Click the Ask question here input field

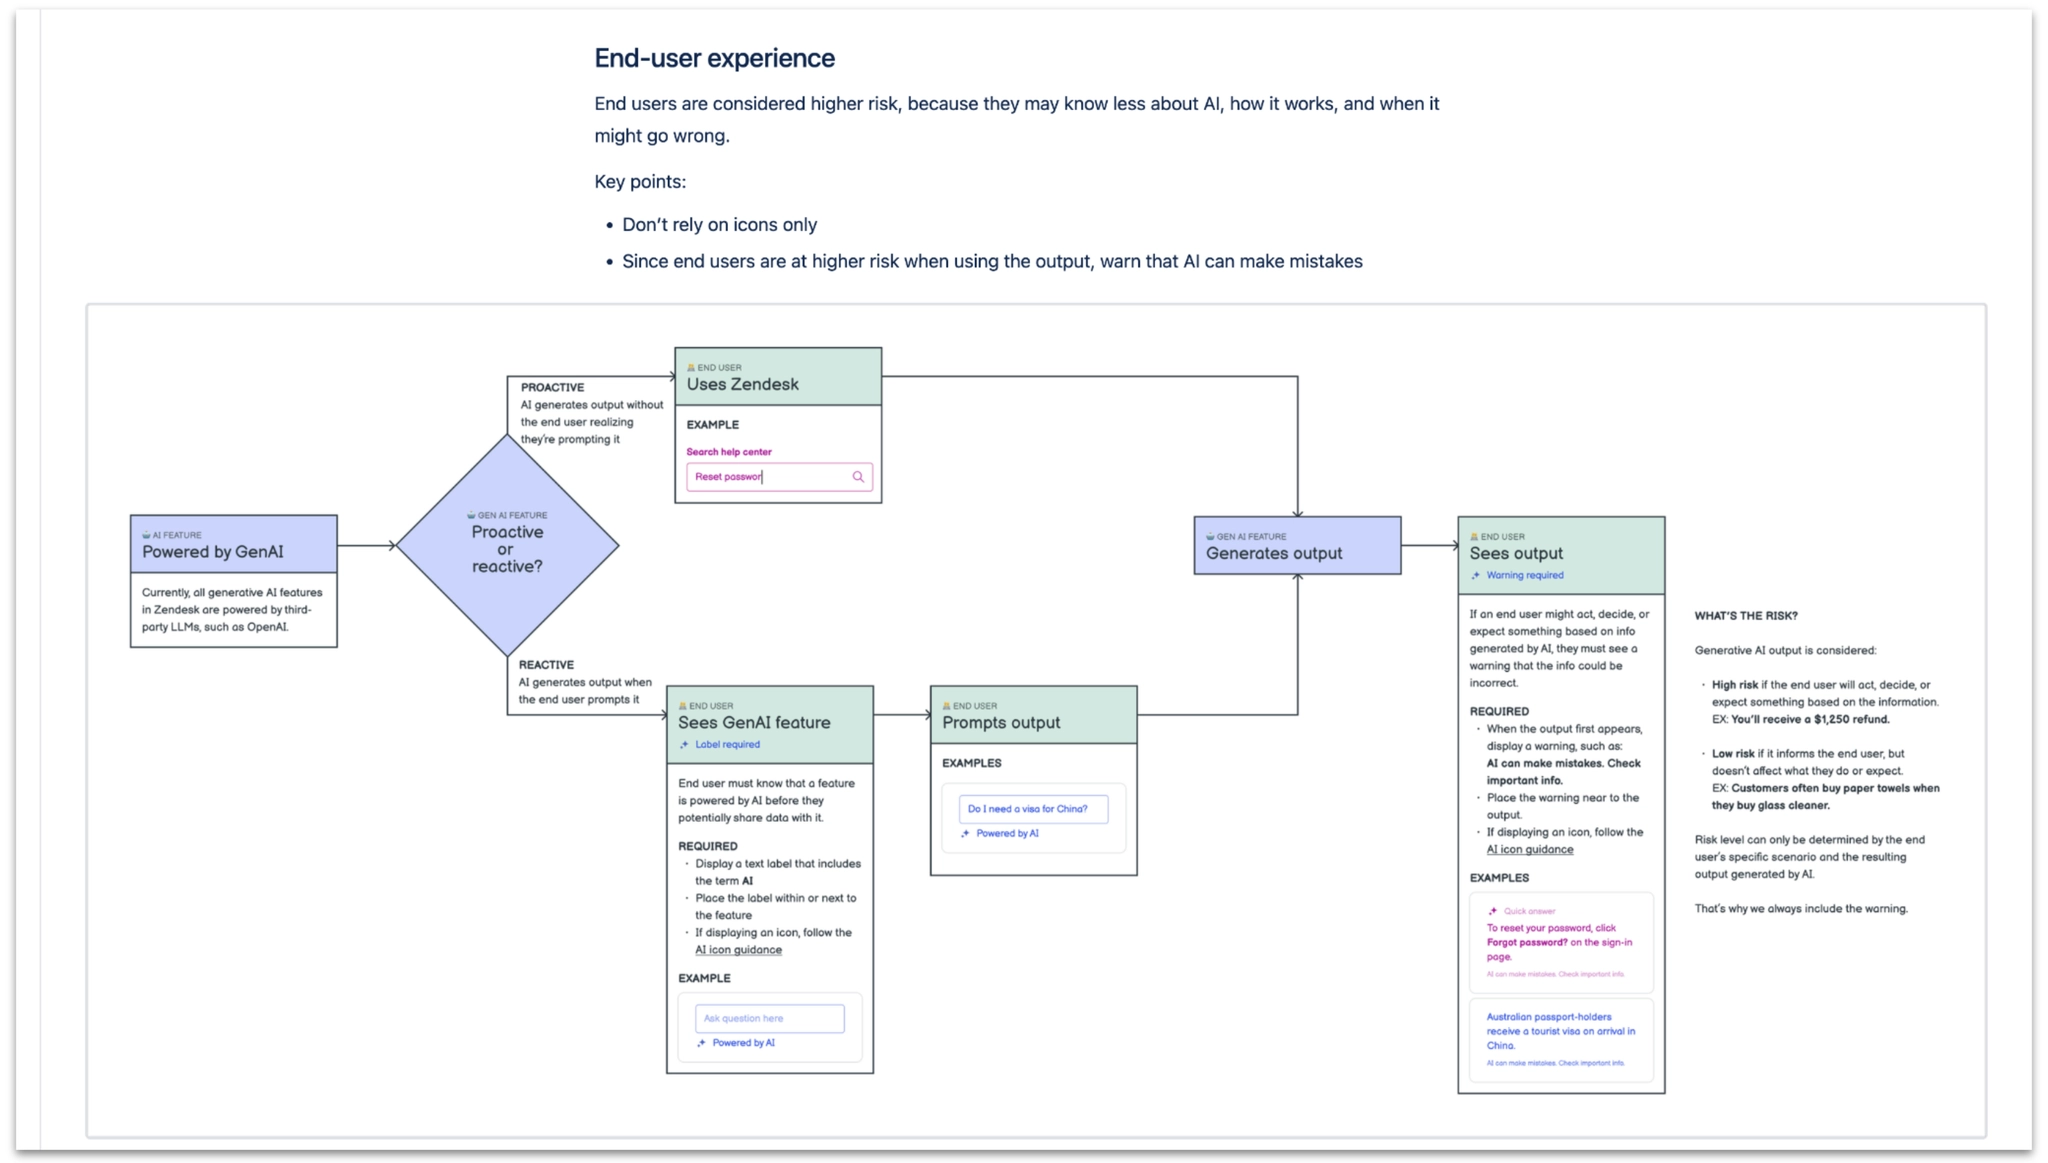pos(770,1018)
